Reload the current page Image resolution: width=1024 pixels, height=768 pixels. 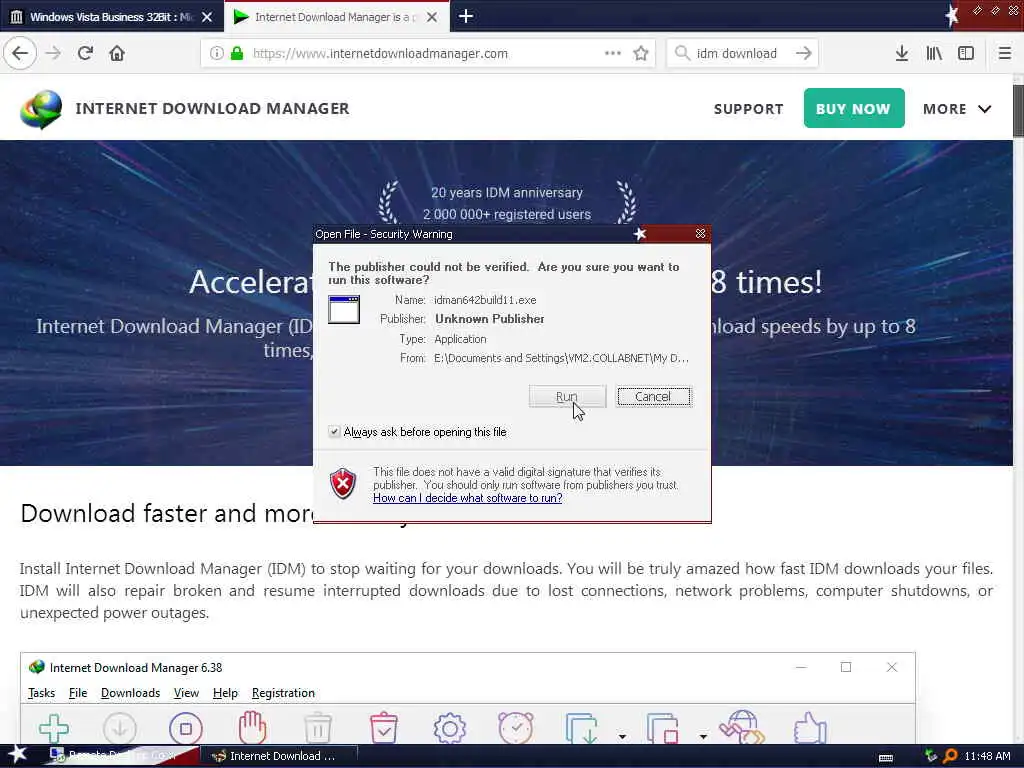[x=86, y=54]
